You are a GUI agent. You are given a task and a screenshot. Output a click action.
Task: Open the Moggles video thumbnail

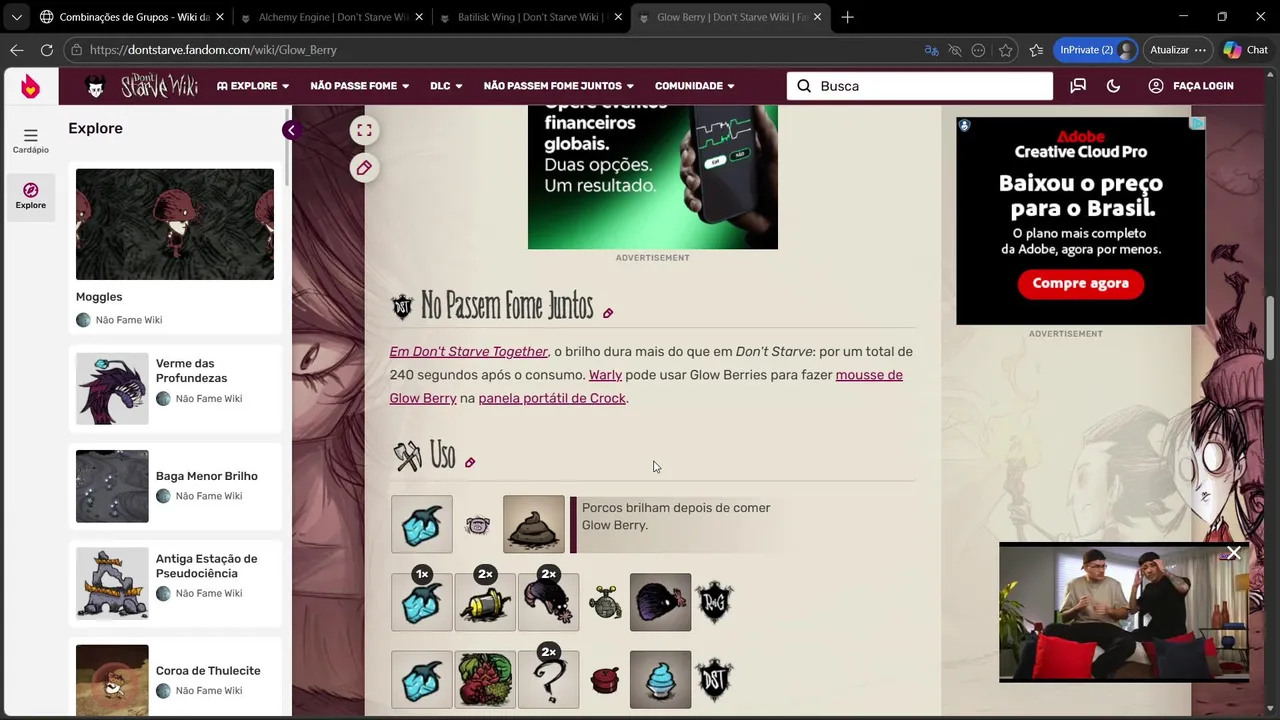175,224
